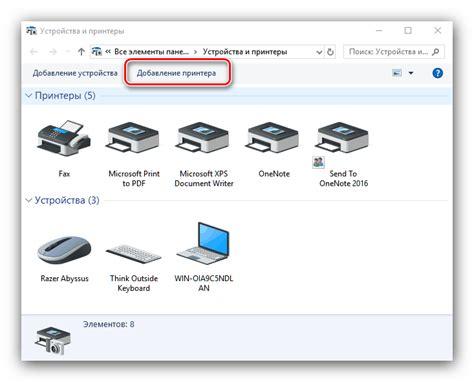The image size is (474, 382).
Task: Select the WIN-OIA9C5NDLAN laptop icon
Action: coord(203,244)
